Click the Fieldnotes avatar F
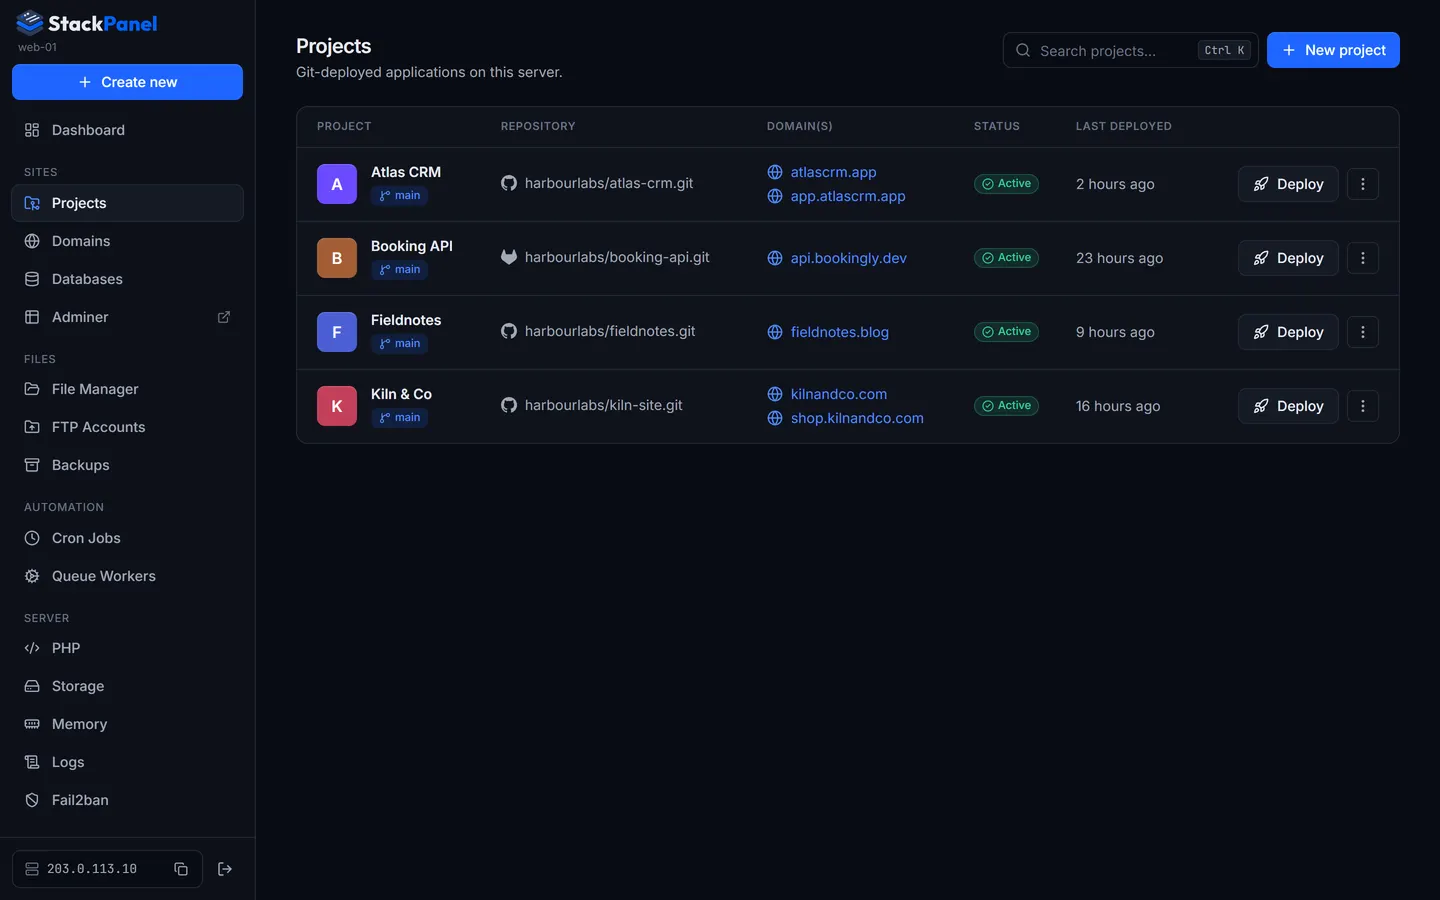Image resolution: width=1440 pixels, height=900 pixels. (x=337, y=332)
